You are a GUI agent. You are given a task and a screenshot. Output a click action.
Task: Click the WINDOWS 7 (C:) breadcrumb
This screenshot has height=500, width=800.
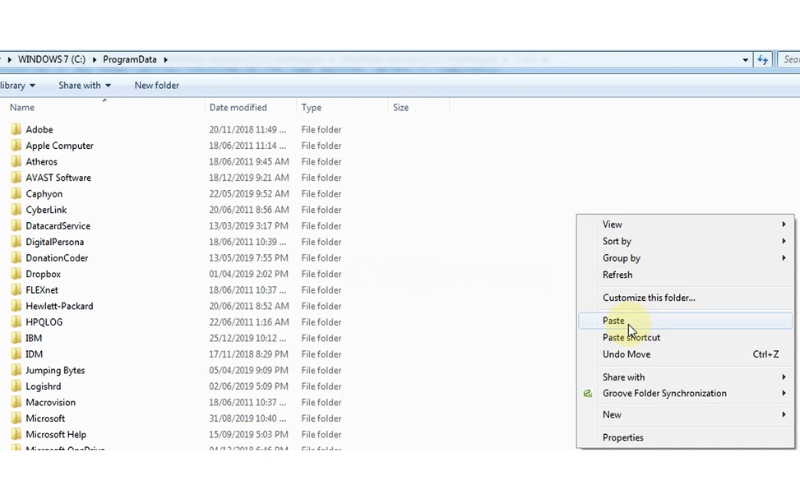coord(52,60)
